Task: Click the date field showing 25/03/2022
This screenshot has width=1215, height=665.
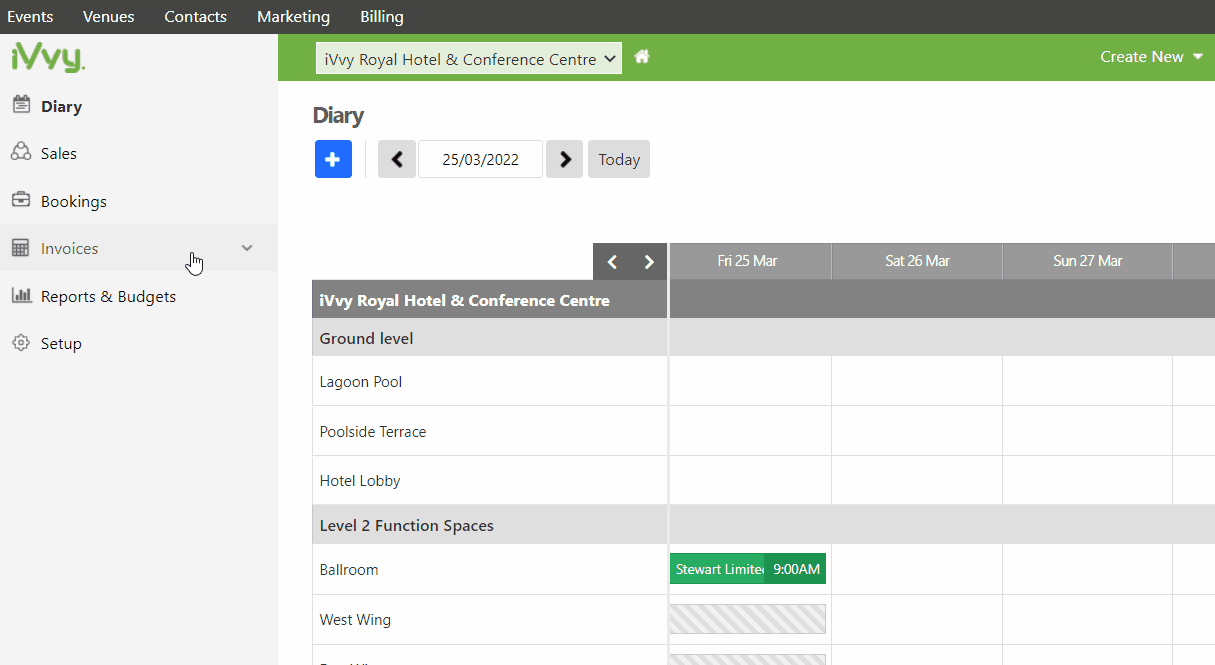Action: (480, 159)
